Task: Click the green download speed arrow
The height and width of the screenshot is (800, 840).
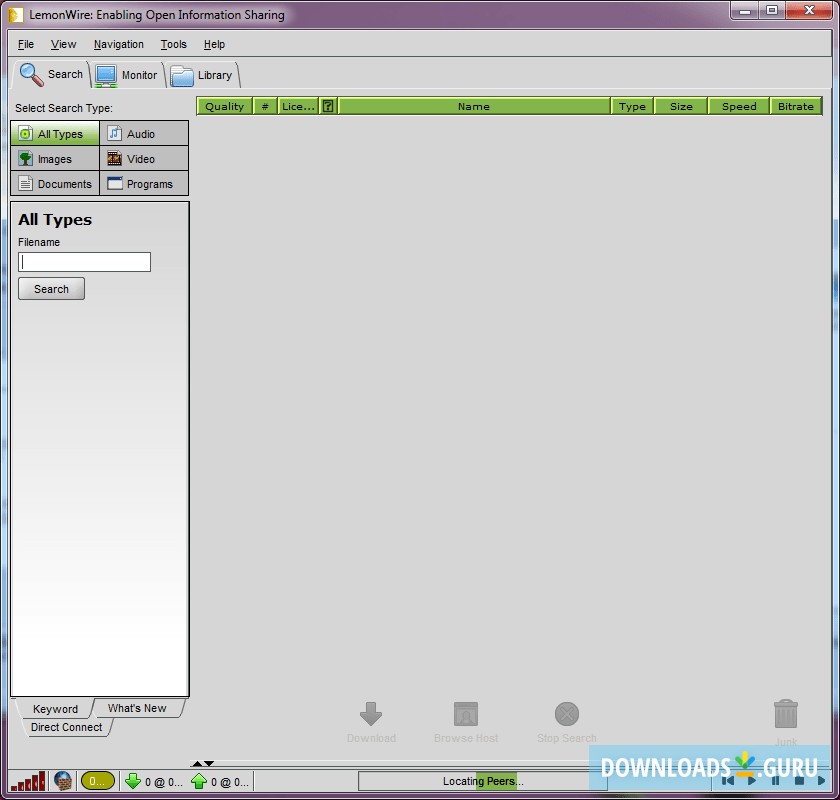Action: 133,781
